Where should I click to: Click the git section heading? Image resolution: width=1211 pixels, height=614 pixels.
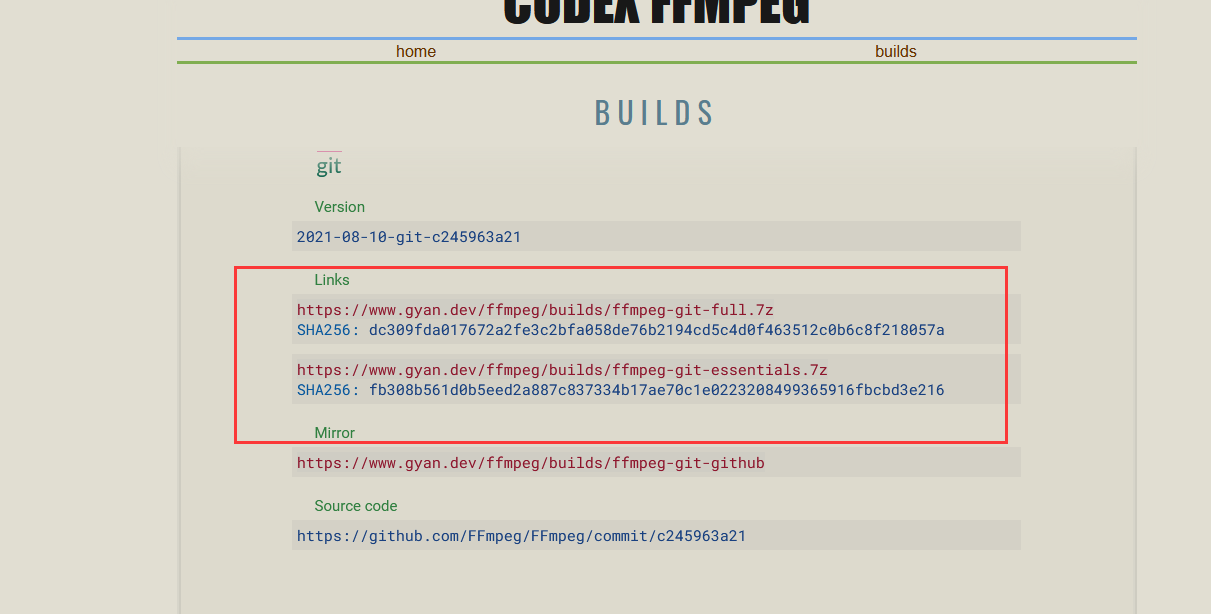point(329,167)
